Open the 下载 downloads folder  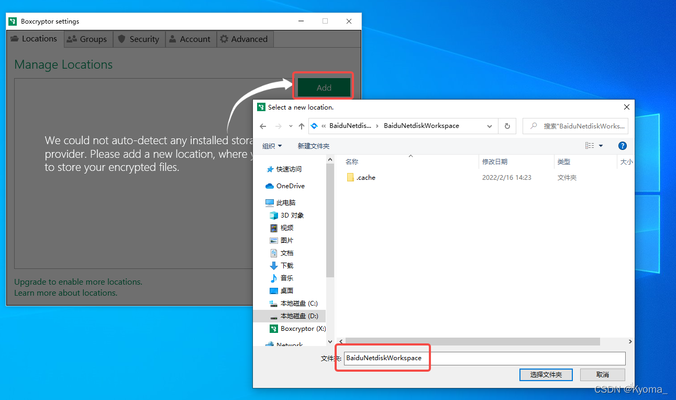(286, 265)
